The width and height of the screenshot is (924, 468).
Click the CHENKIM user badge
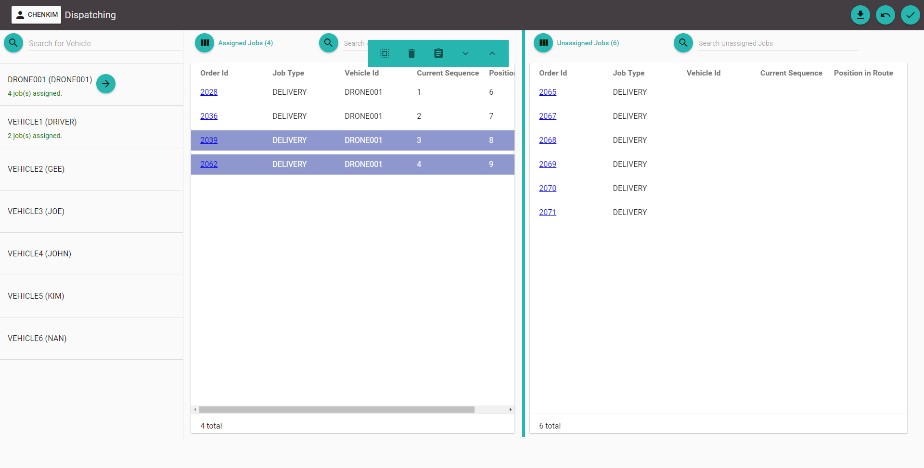(37, 15)
